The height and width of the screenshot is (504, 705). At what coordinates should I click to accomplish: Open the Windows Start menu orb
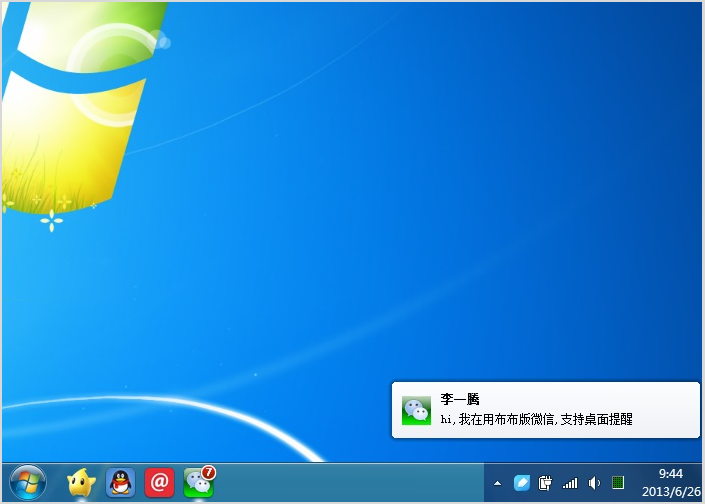tap(27, 482)
